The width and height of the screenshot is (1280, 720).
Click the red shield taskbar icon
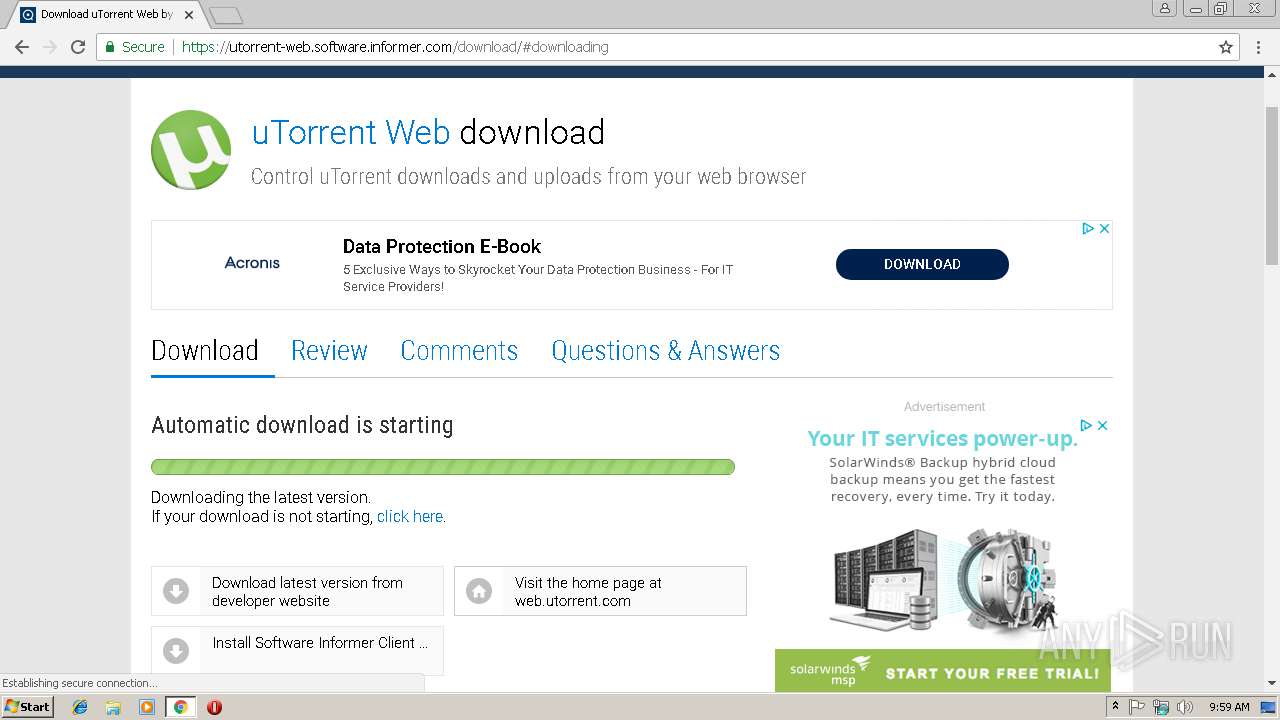coord(214,707)
